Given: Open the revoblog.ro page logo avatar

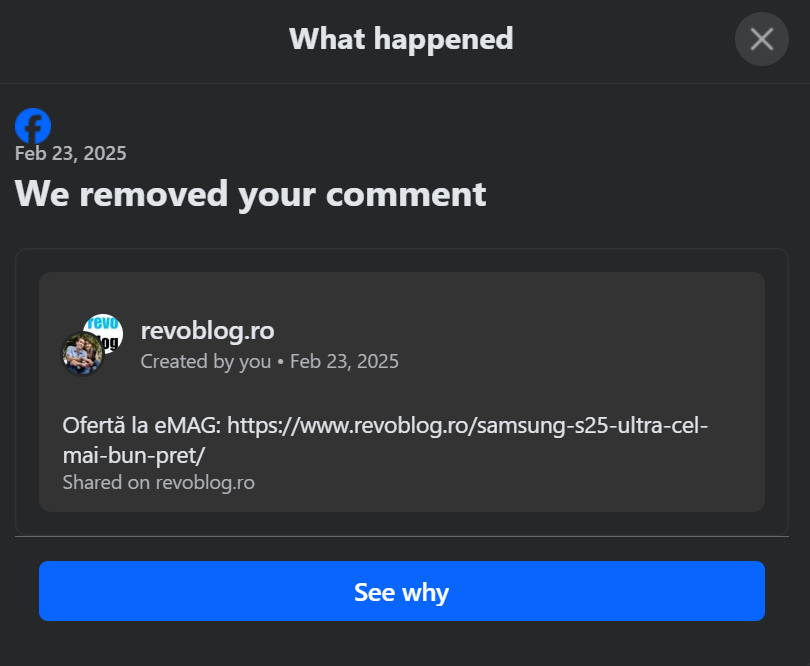Looking at the screenshot, I should 104,333.
